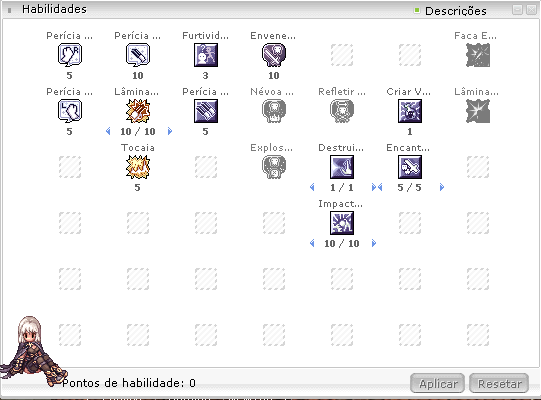Click the character sprite in the corner

tap(33, 350)
